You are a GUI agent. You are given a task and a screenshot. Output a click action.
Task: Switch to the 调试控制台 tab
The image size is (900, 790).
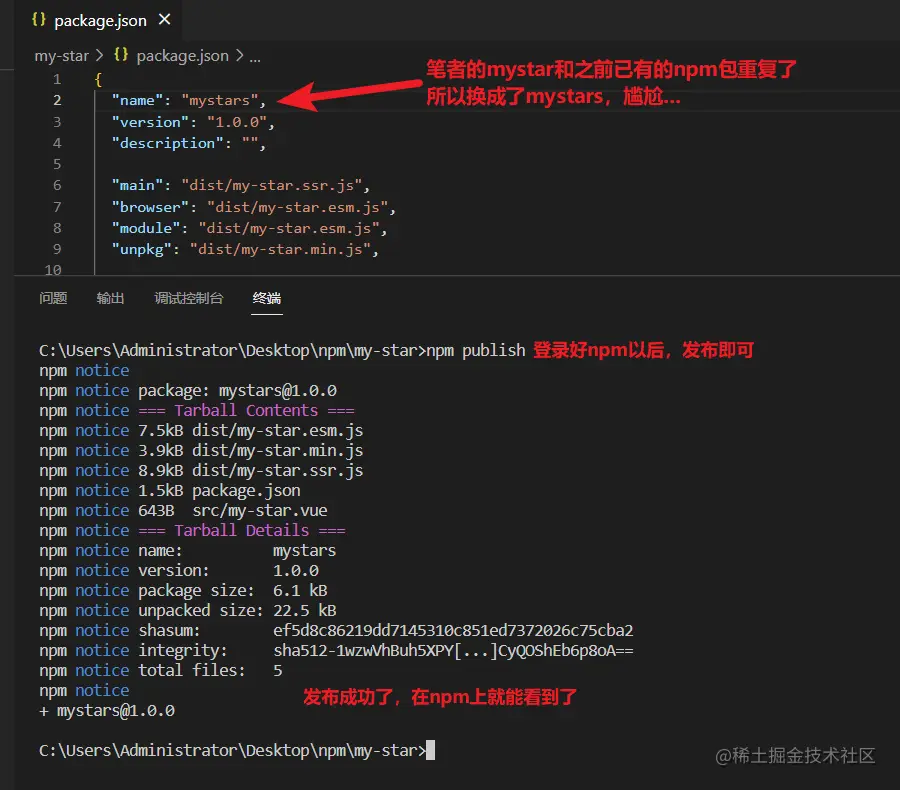[189, 298]
